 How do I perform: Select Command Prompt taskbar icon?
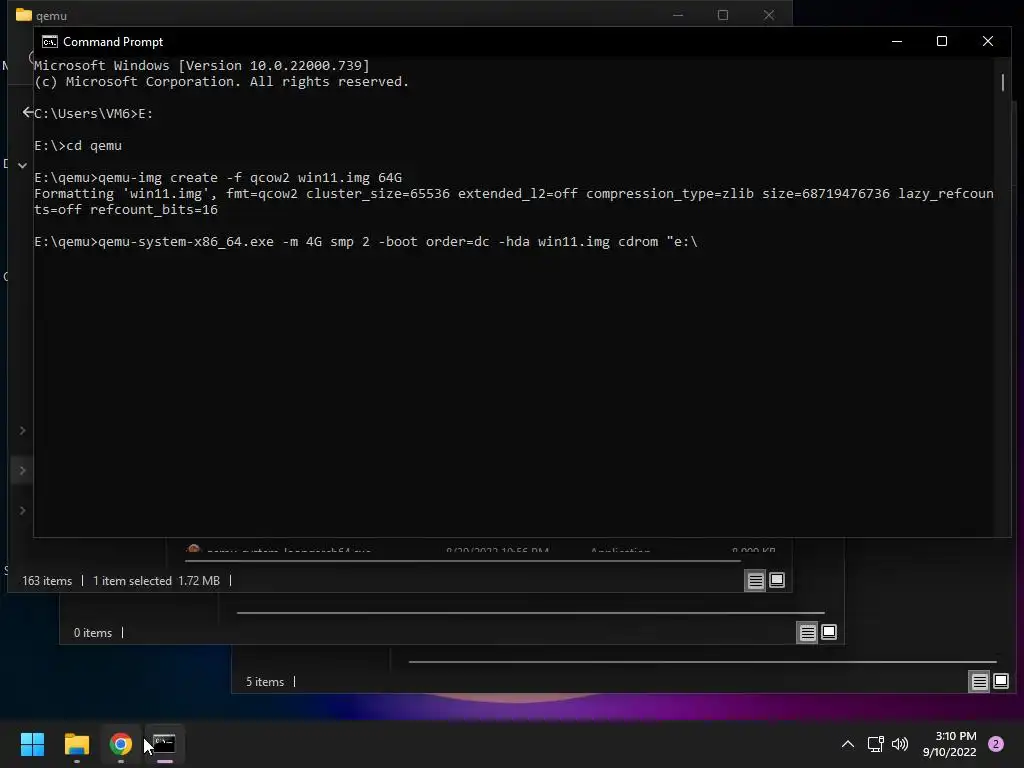pos(165,744)
